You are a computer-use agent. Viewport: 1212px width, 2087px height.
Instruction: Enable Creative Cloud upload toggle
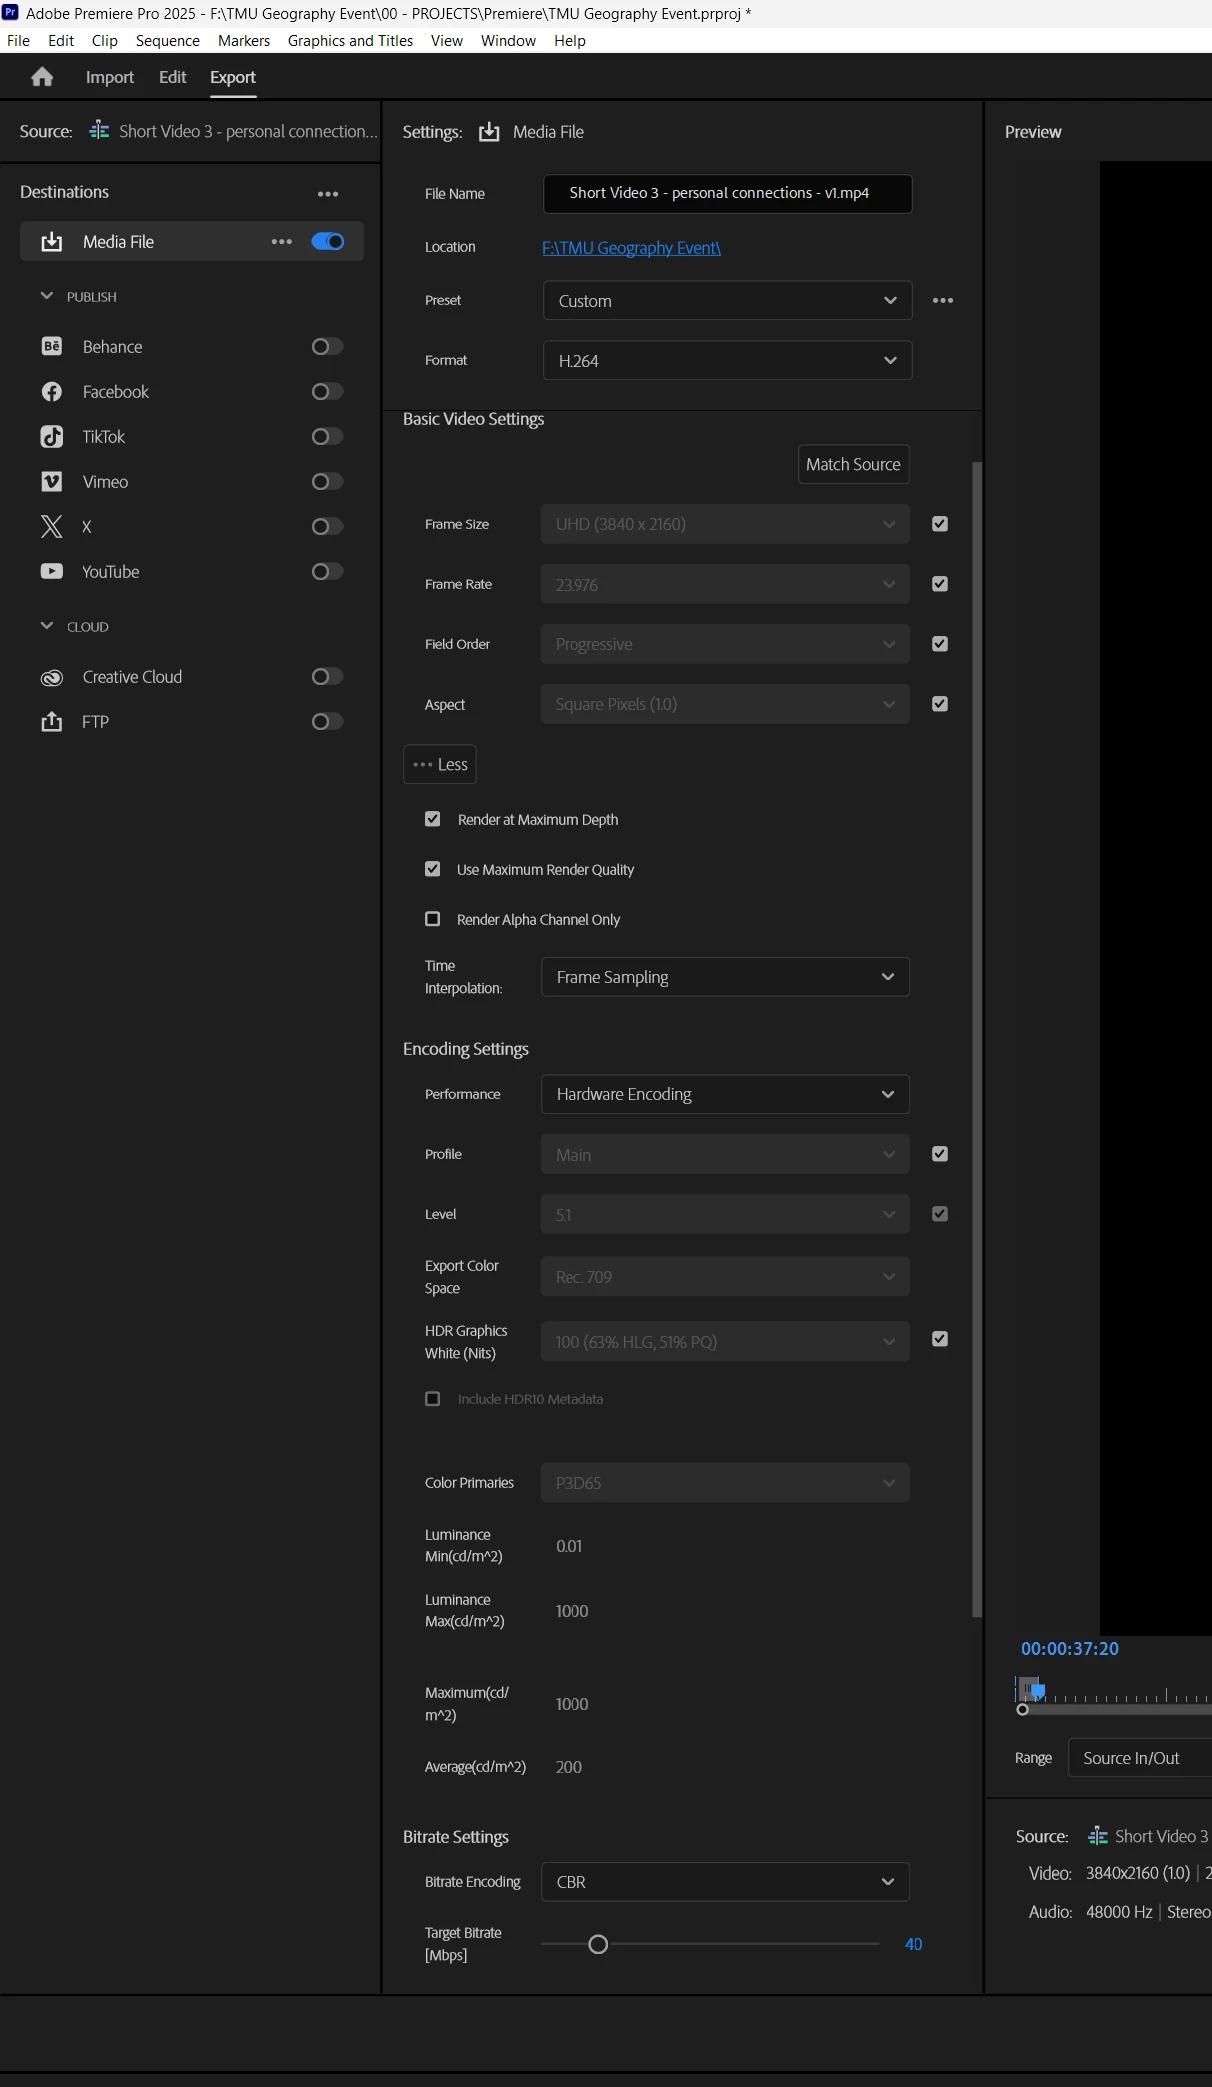coord(327,676)
